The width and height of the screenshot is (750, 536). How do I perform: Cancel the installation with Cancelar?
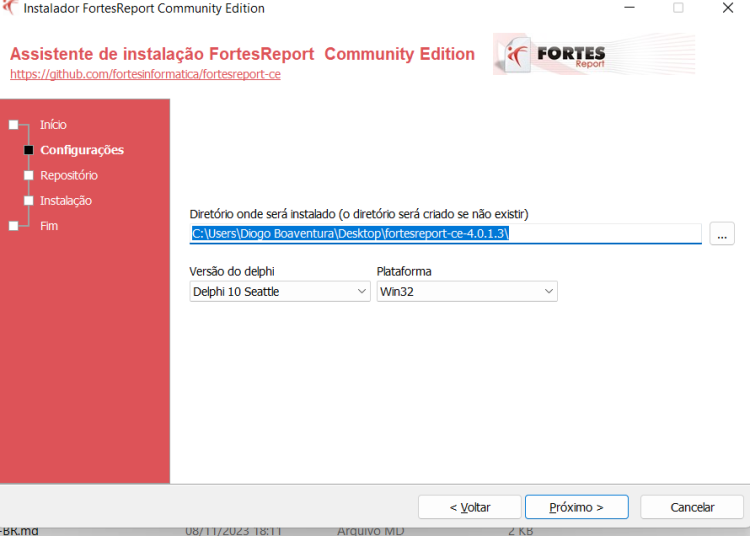point(692,507)
